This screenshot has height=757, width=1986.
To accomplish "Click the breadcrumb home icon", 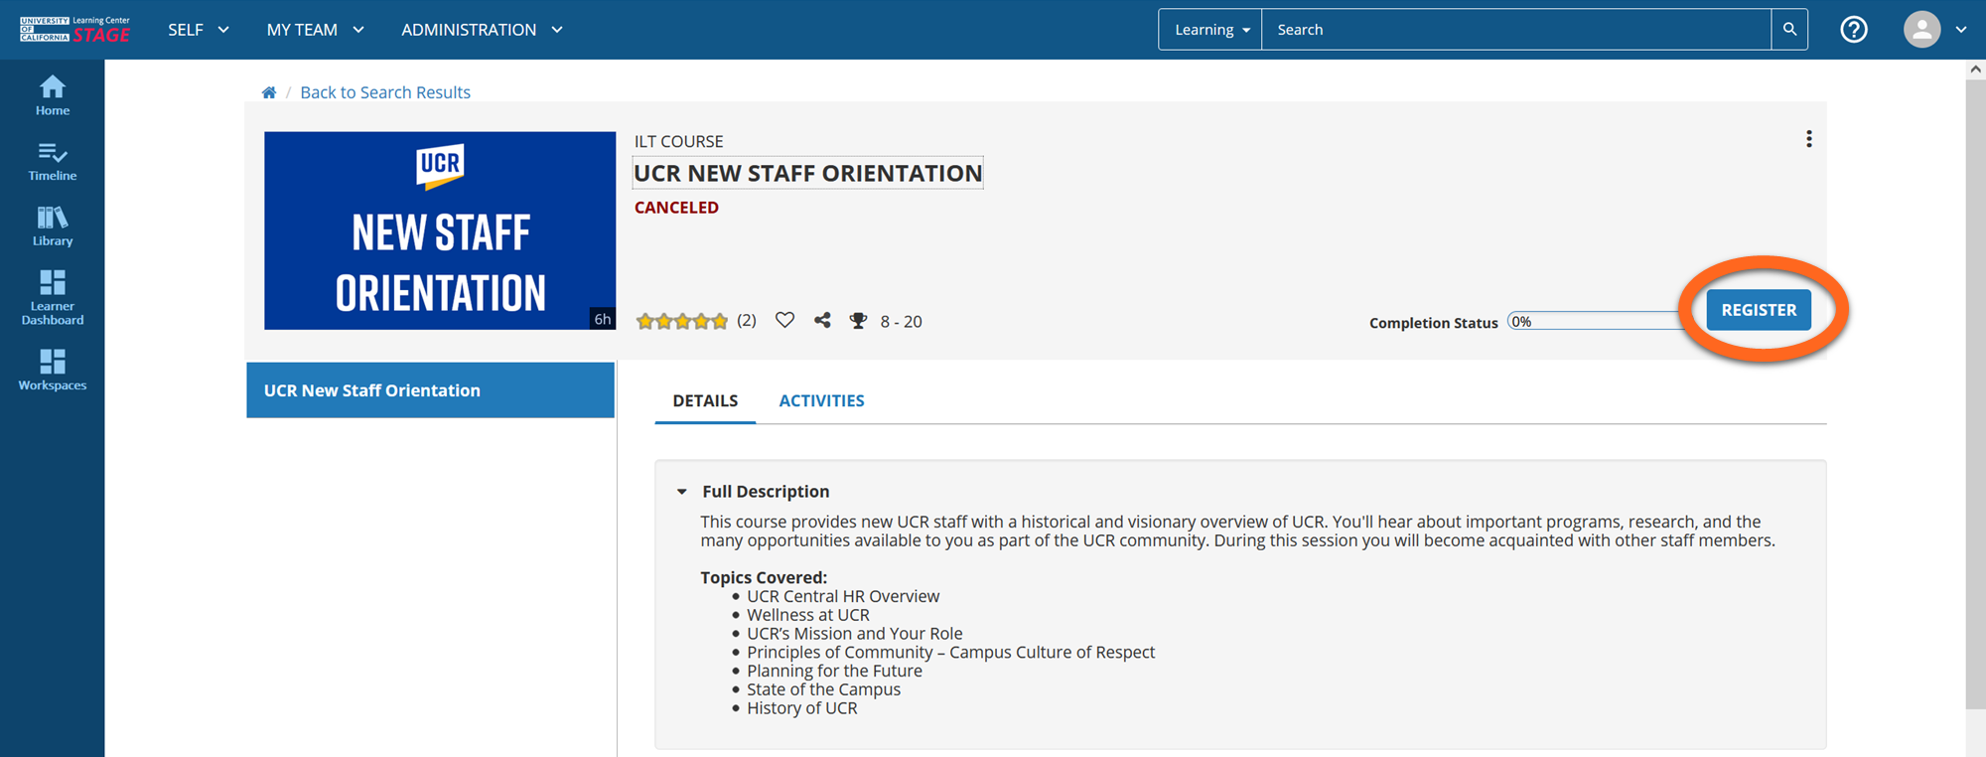I will (269, 93).
